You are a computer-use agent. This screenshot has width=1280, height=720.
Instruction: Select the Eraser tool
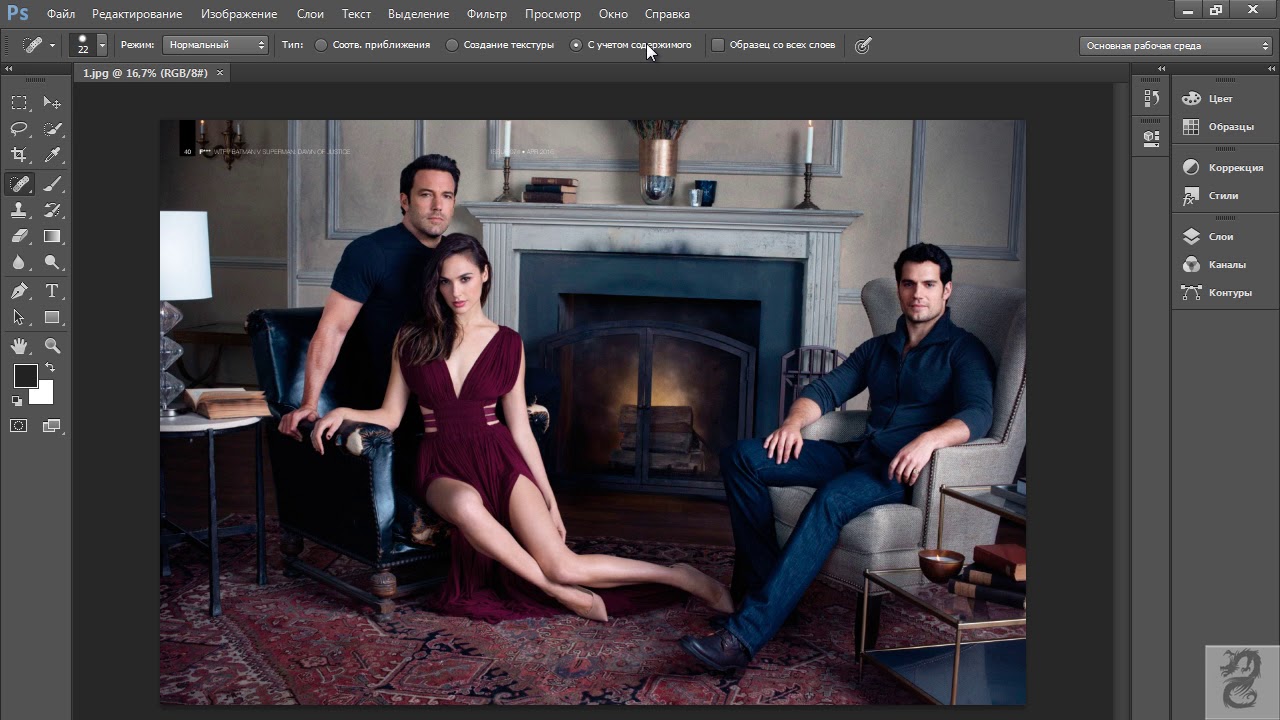point(19,237)
